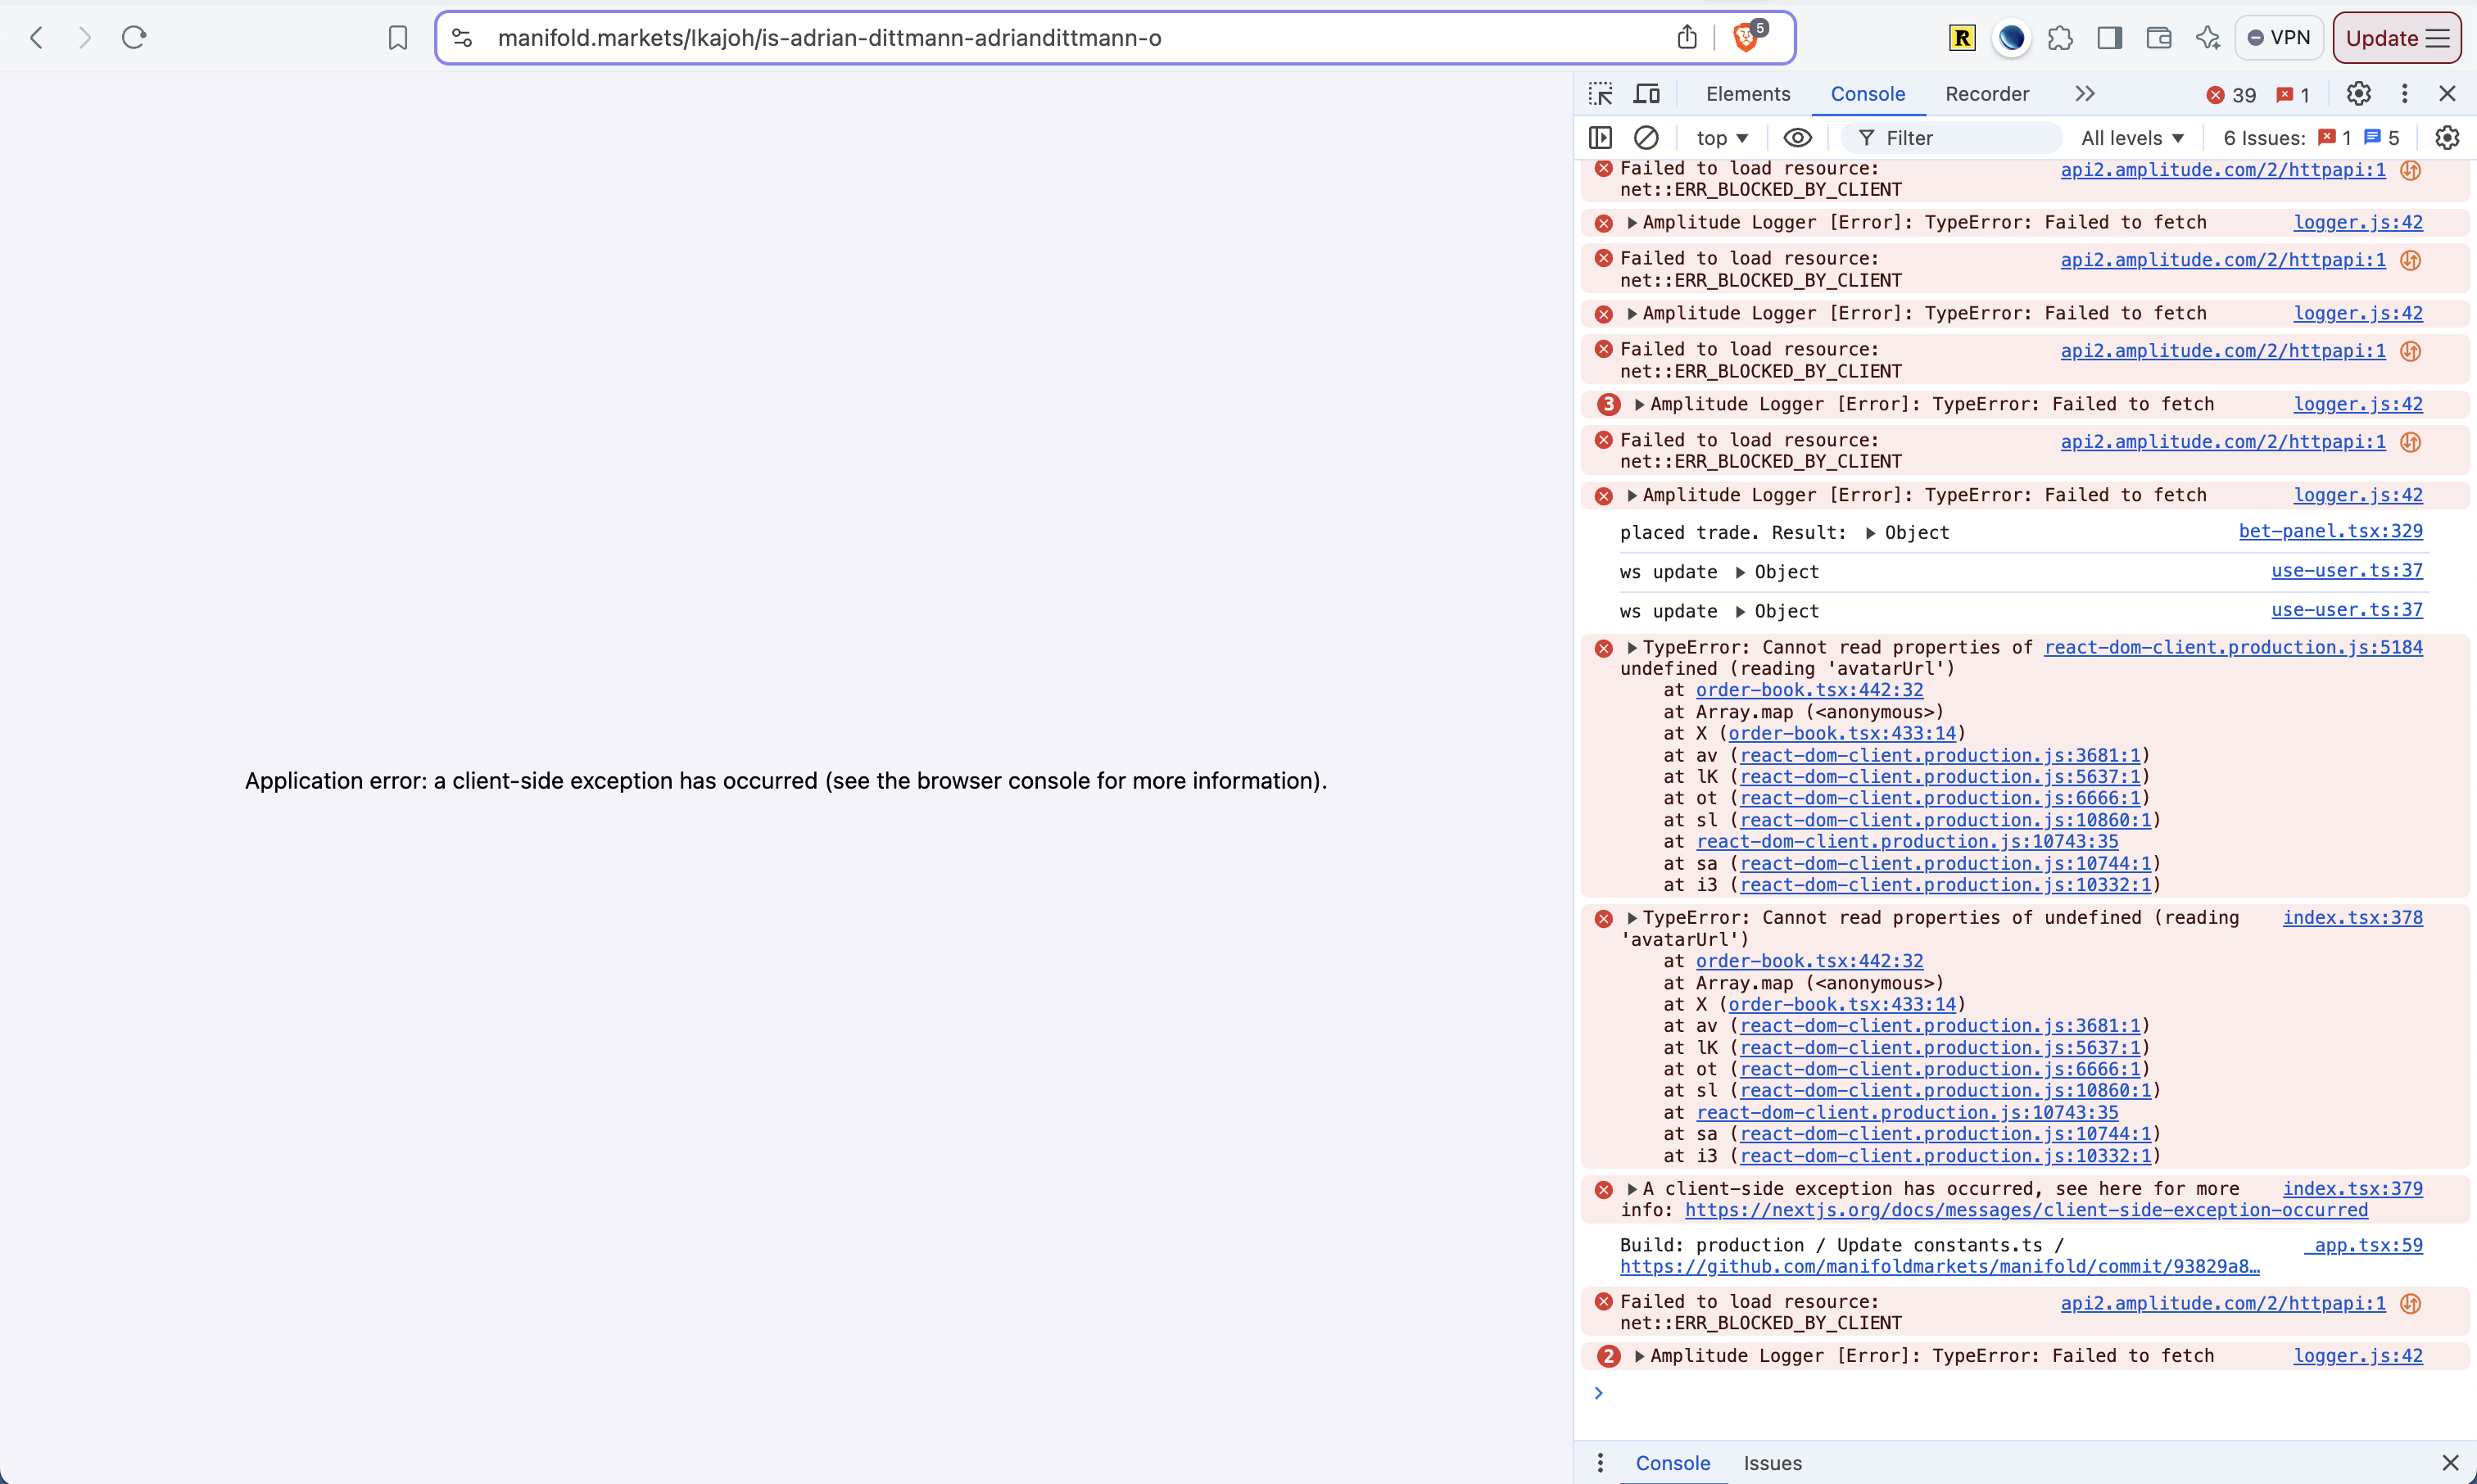
Task: Click the network icon after bottom httpapi:1 link
Action: click(2411, 1304)
